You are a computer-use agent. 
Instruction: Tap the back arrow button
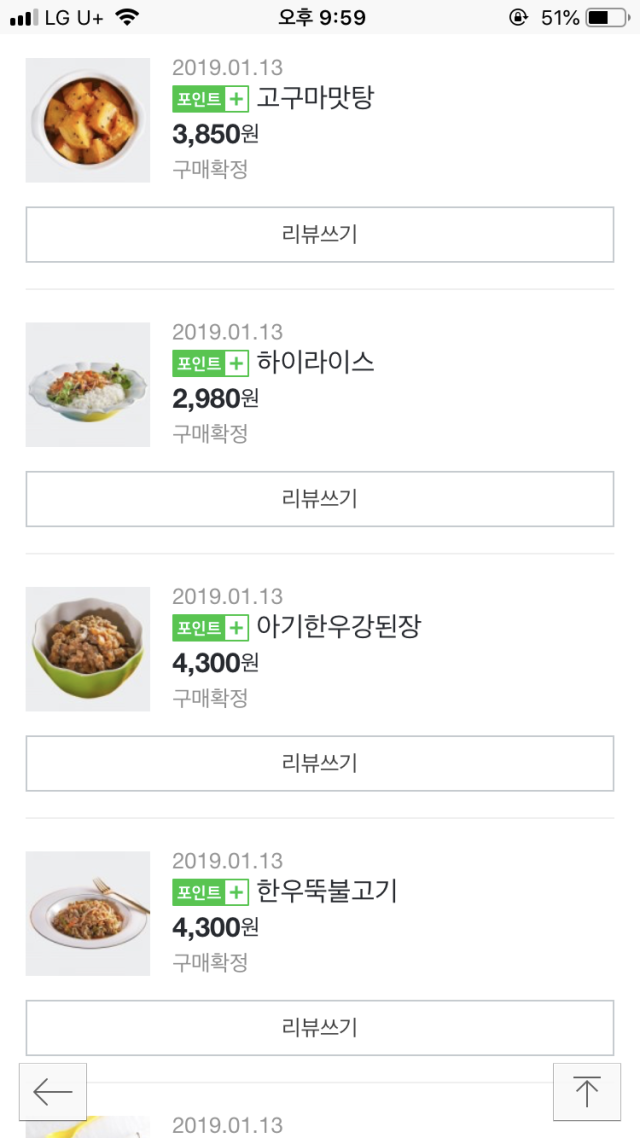click(x=53, y=1092)
